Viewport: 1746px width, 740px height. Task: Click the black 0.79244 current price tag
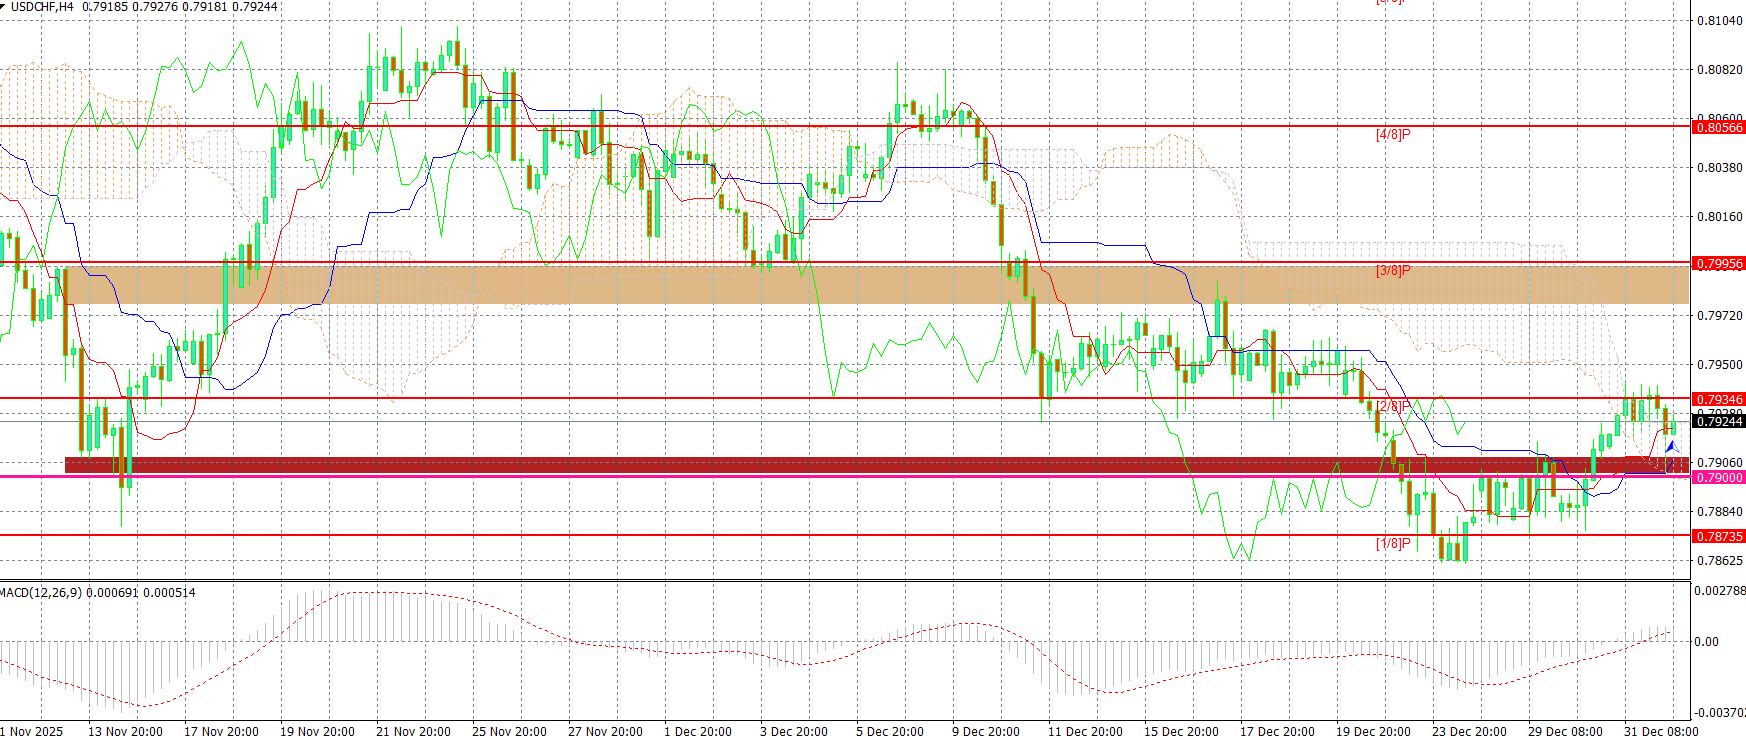tap(1719, 421)
